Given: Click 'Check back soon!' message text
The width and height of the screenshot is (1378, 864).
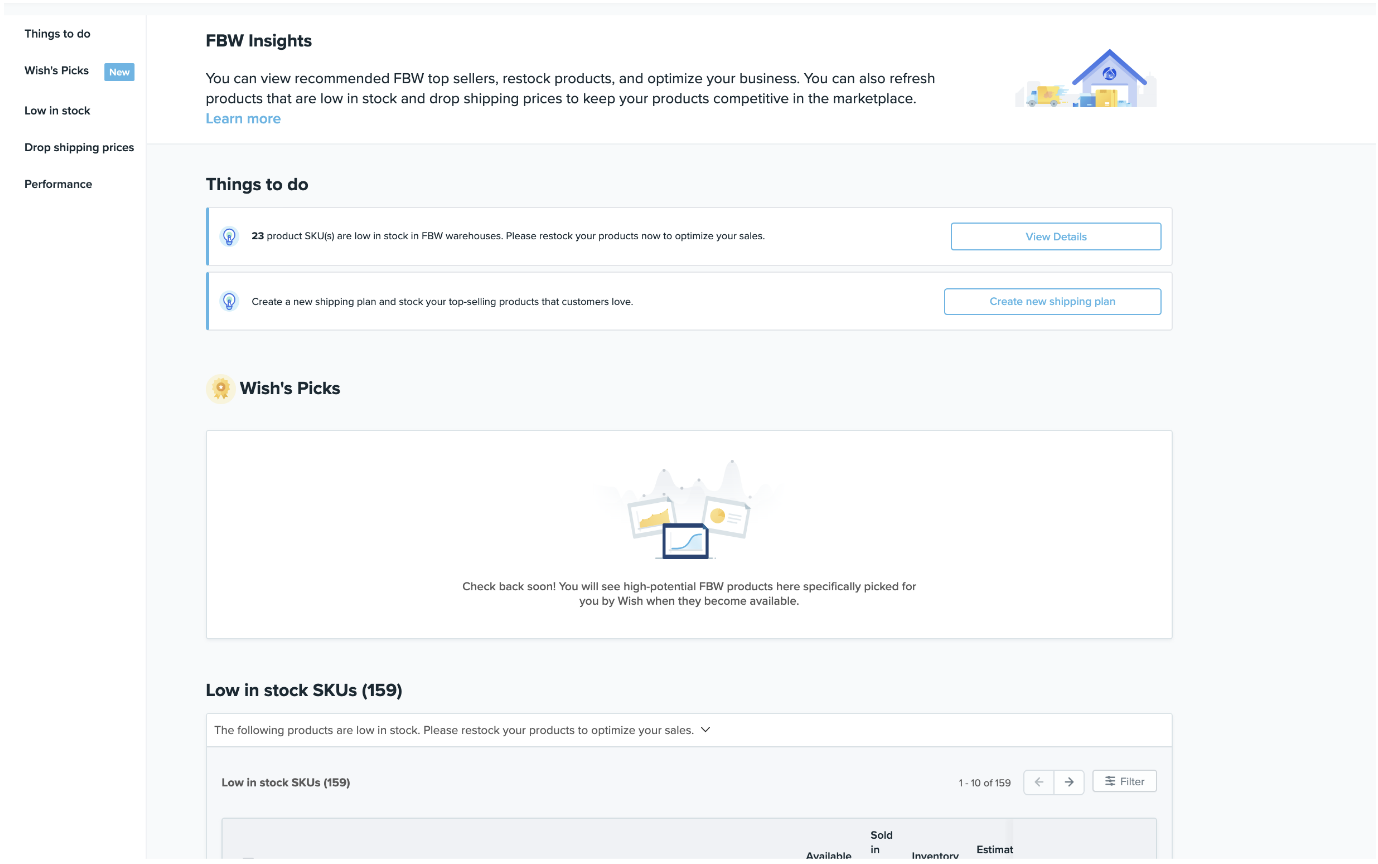Looking at the screenshot, I should (x=689, y=594).
